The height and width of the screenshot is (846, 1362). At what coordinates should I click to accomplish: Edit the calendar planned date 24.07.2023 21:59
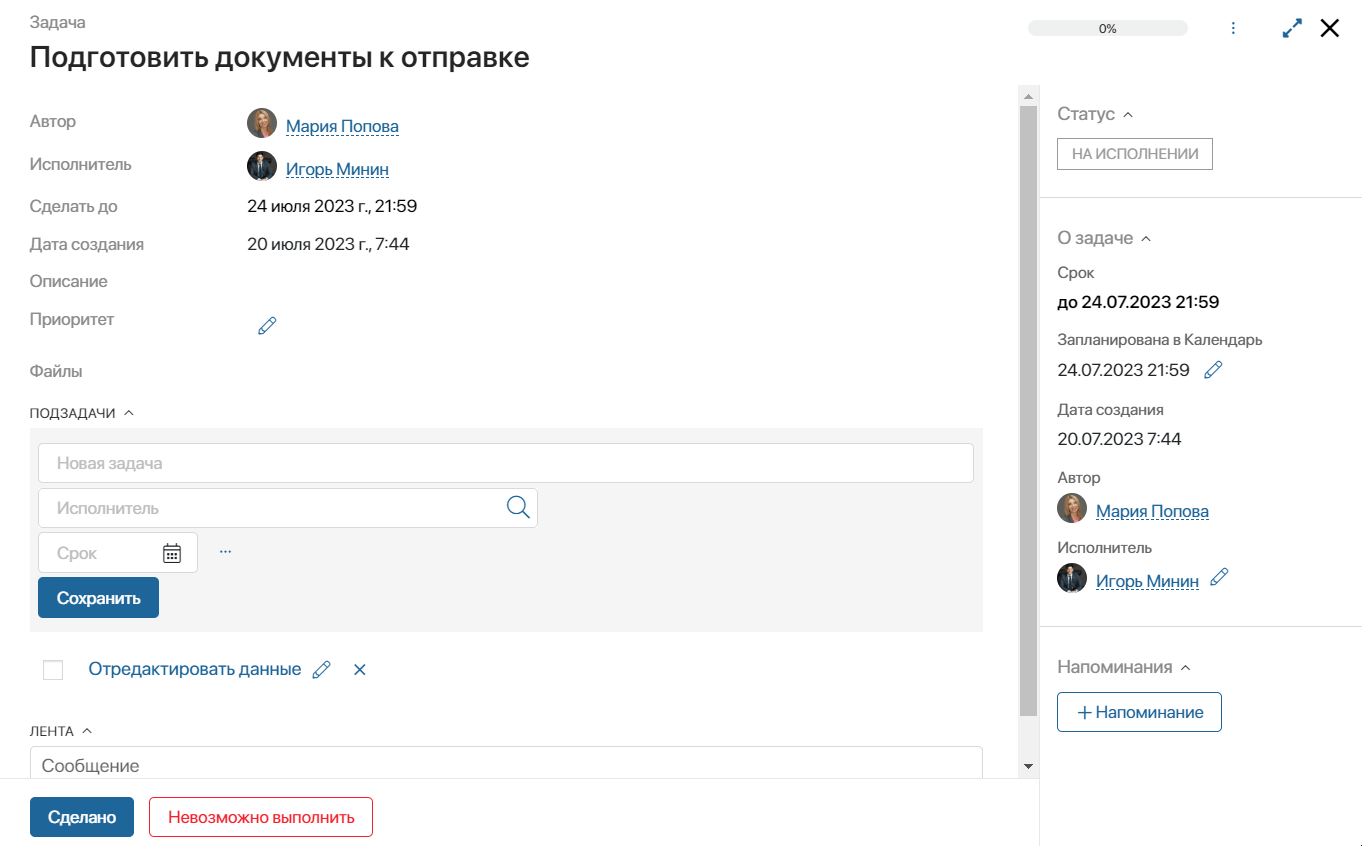[1213, 370]
